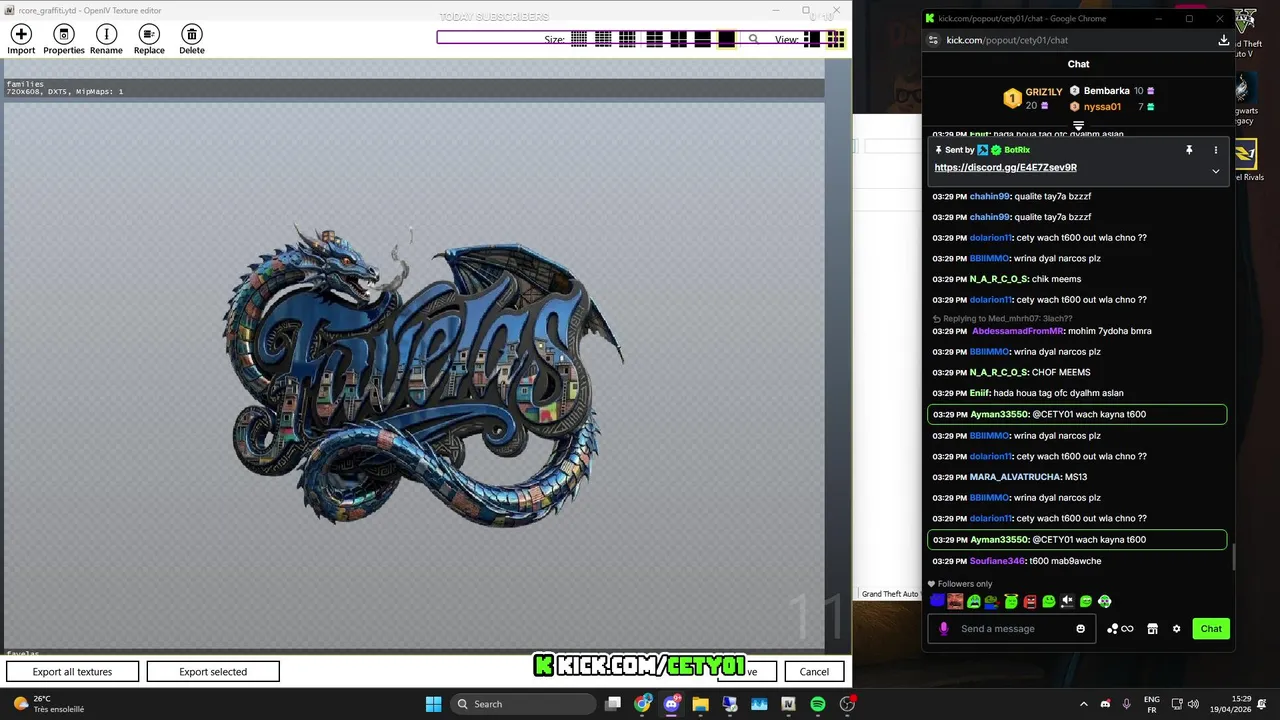
Task: Open site info icon beside kick.com URL
Action: click(x=933, y=40)
